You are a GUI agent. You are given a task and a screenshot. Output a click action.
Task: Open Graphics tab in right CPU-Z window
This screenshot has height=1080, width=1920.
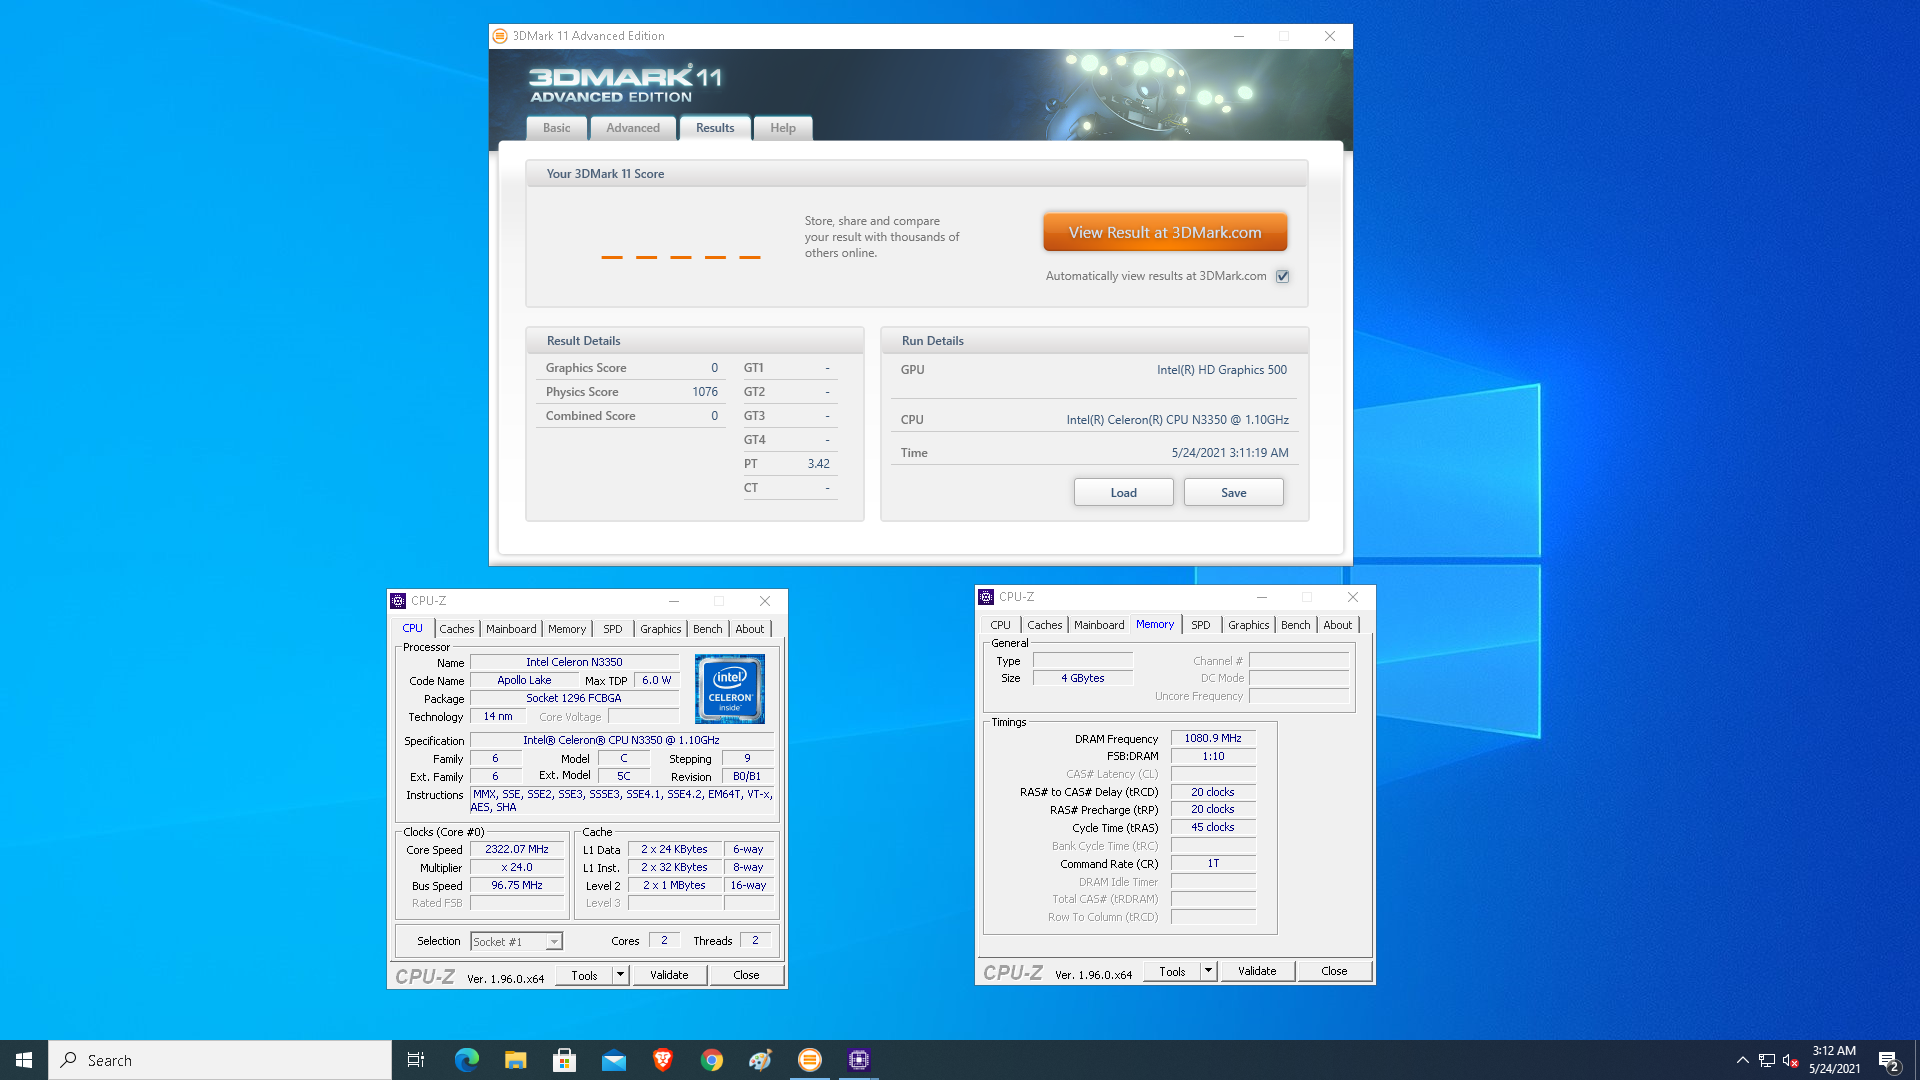tap(1249, 625)
